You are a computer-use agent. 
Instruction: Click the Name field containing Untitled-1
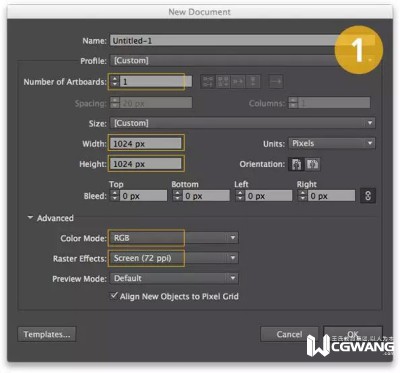[243, 41]
